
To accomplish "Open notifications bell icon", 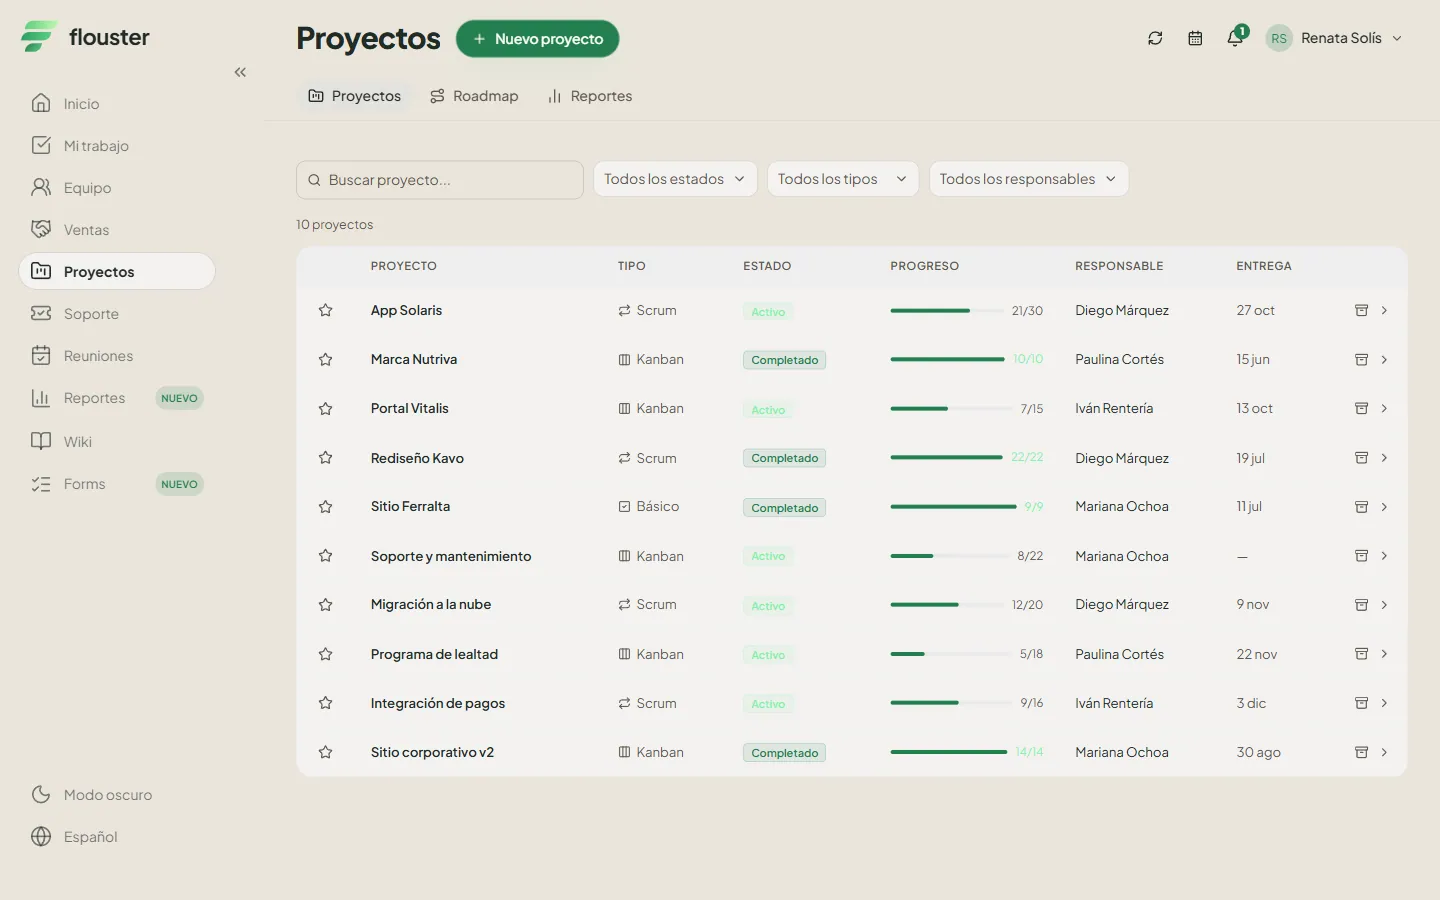I will click(1235, 38).
